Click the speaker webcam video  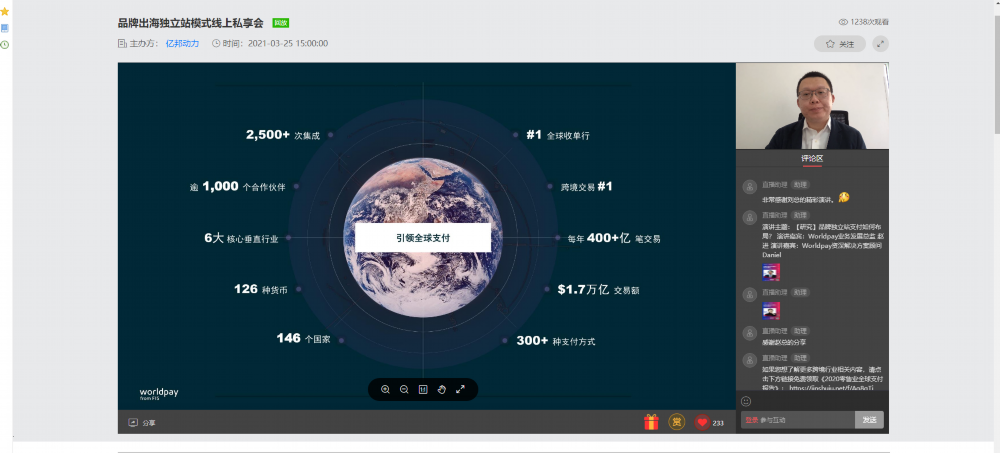click(x=812, y=106)
